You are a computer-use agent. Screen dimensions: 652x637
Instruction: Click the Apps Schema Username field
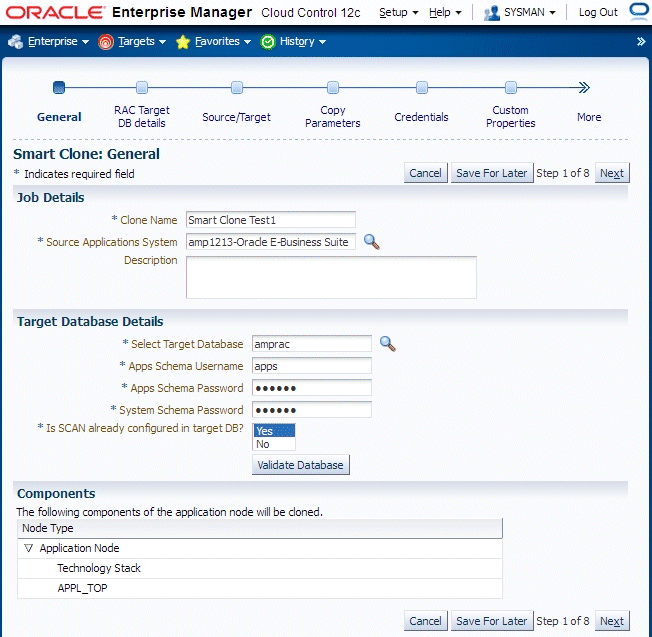point(311,366)
